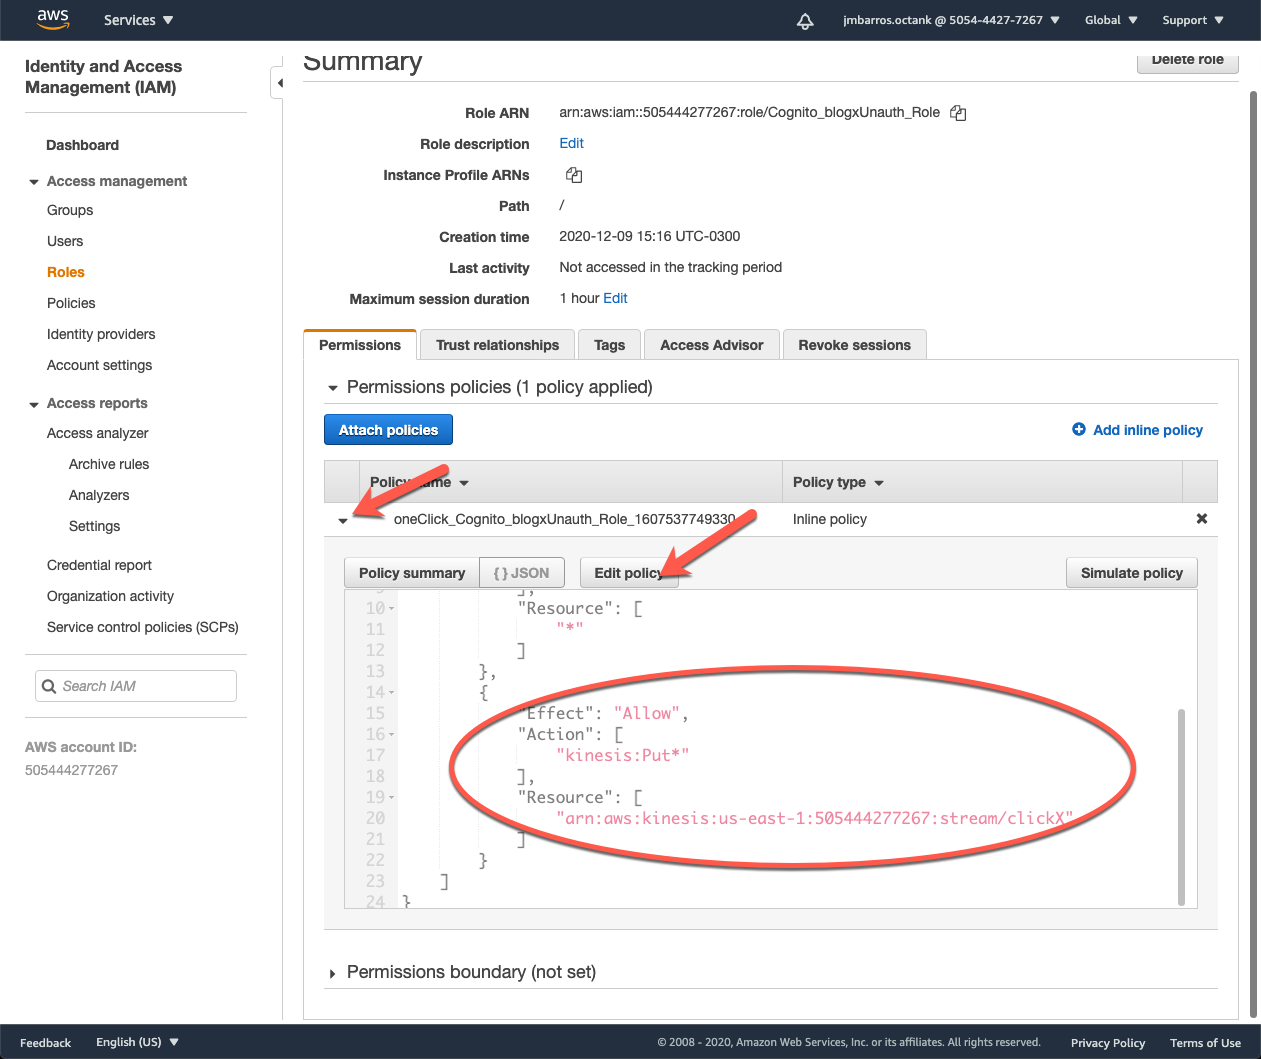Go to the IAM Dashboard
This screenshot has height=1059, width=1261.
pyautogui.click(x=82, y=145)
